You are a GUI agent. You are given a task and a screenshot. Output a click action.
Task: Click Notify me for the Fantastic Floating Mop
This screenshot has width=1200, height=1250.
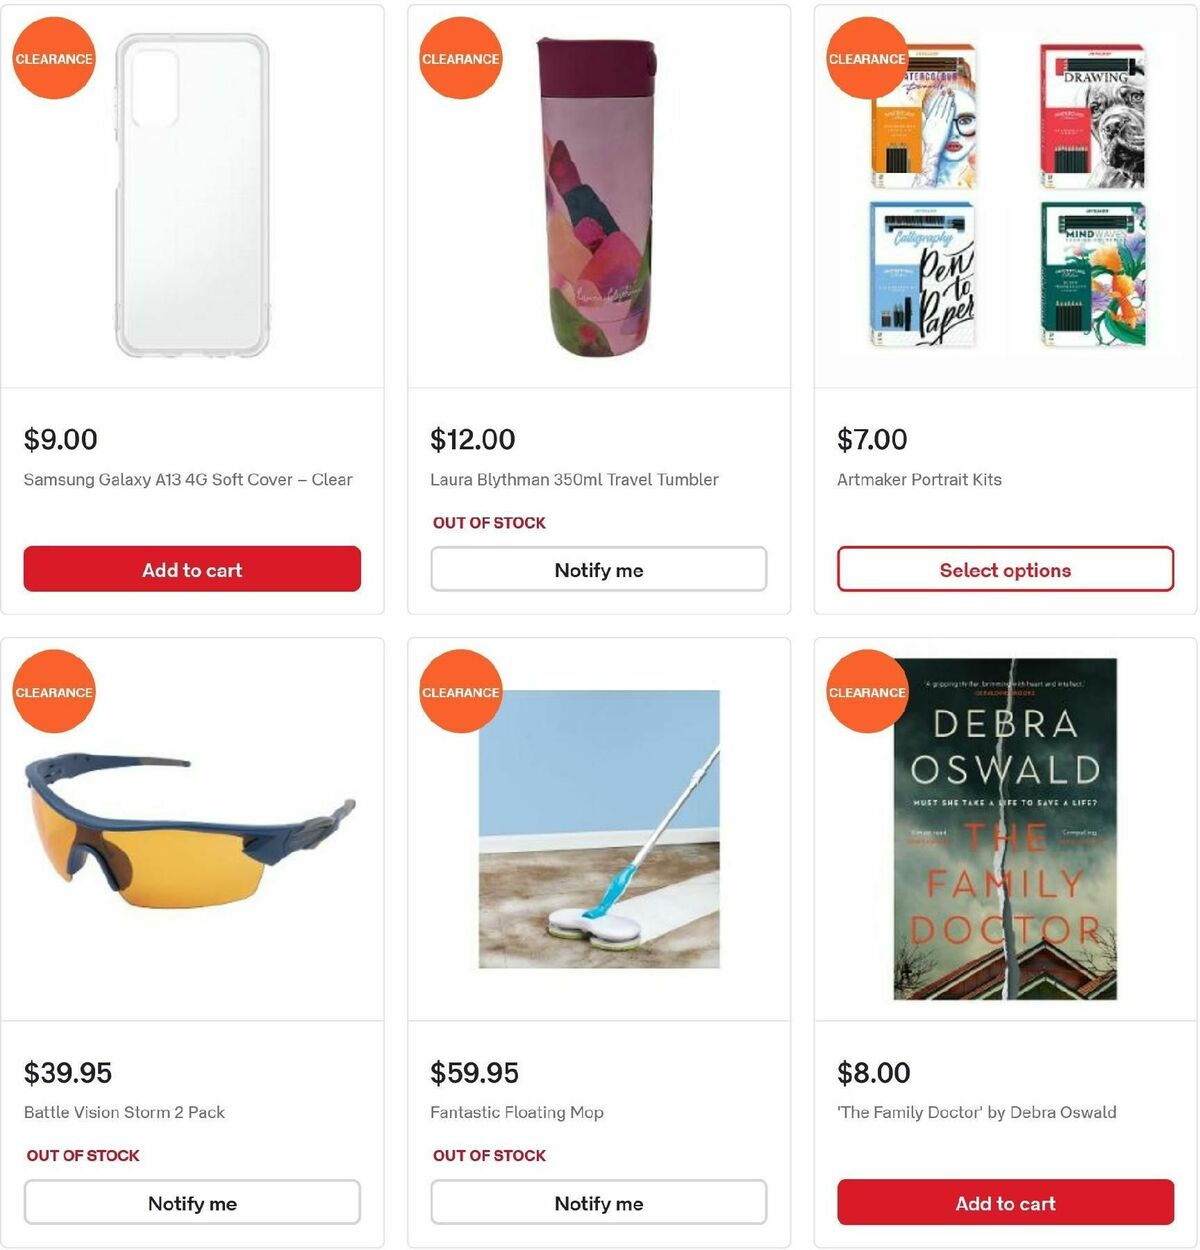click(598, 1203)
